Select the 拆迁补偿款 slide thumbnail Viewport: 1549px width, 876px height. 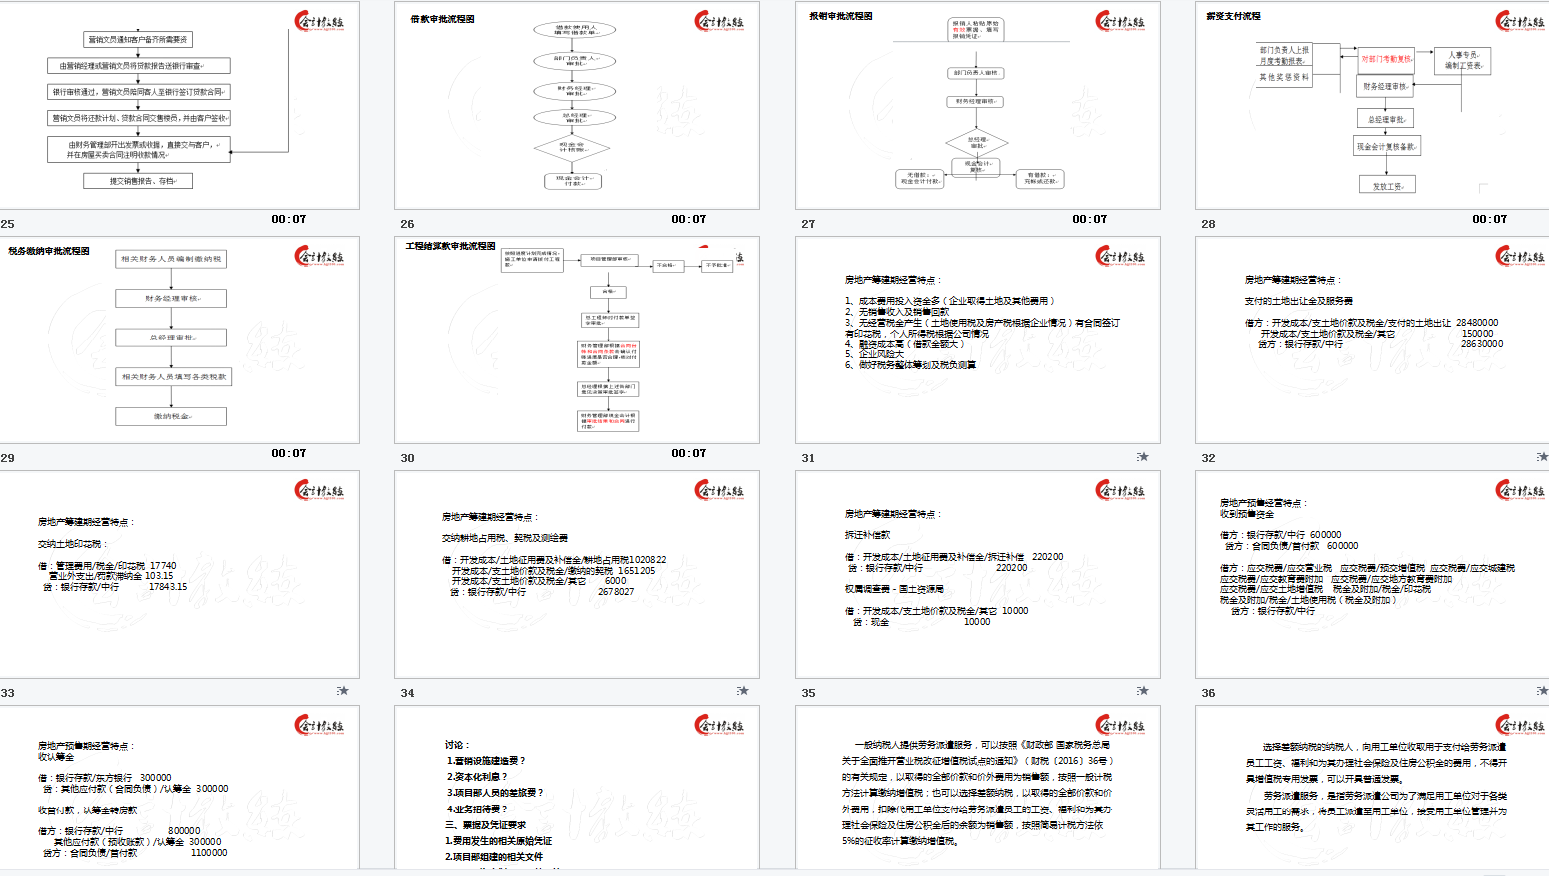tap(978, 574)
